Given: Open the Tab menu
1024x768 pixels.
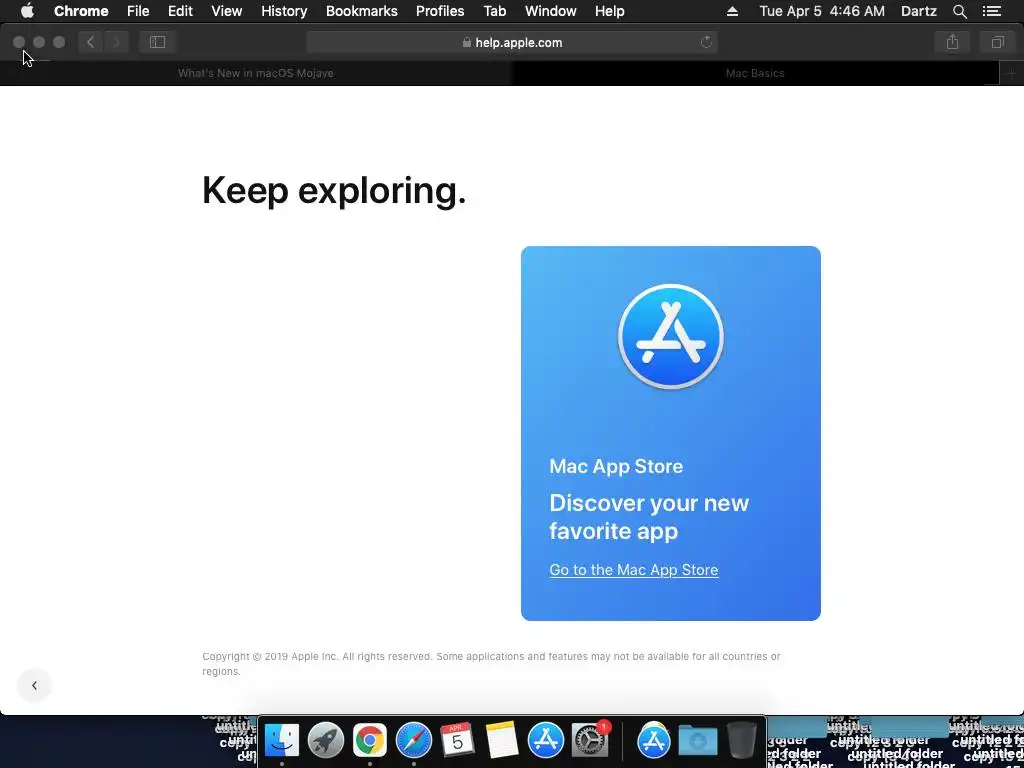Looking at the screenshot, I should (494, 11).
